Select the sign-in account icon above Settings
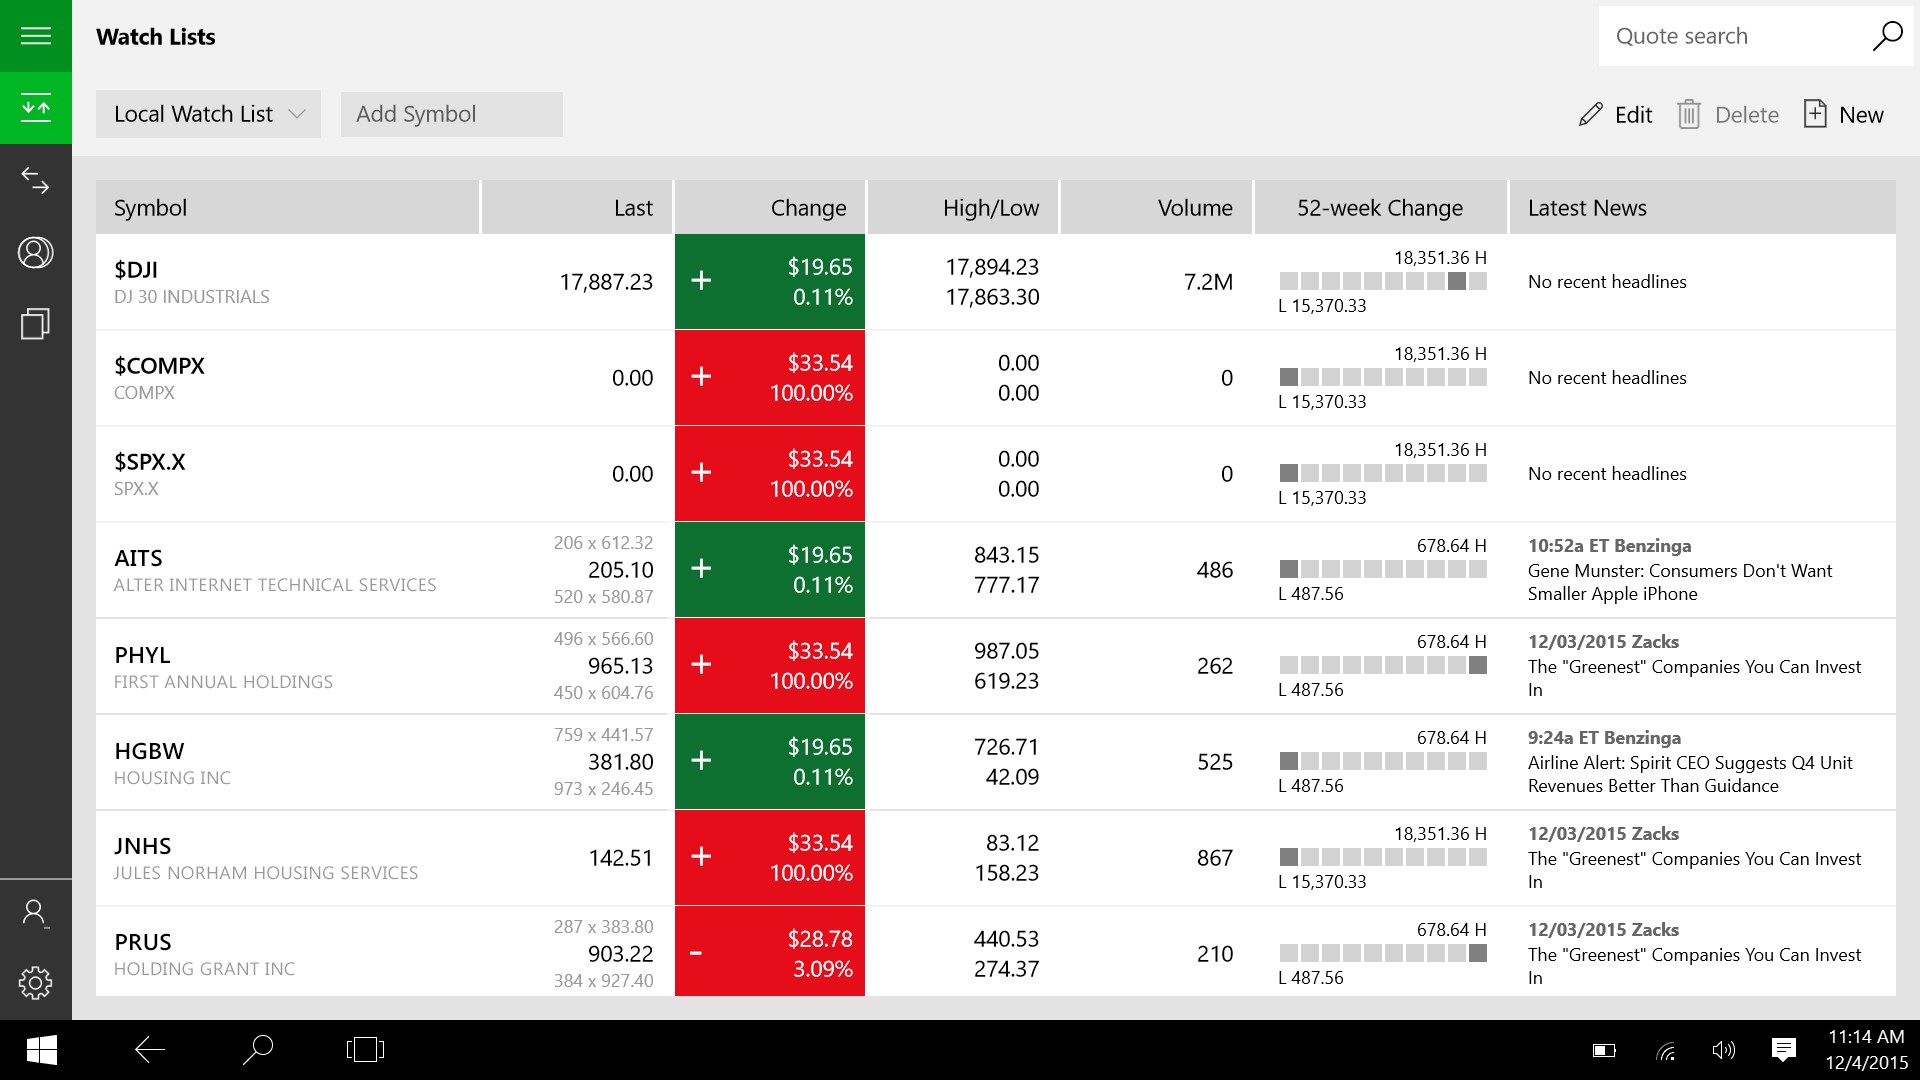Viewport: 1920px width, 1080px height. click(x=35, y=912)
